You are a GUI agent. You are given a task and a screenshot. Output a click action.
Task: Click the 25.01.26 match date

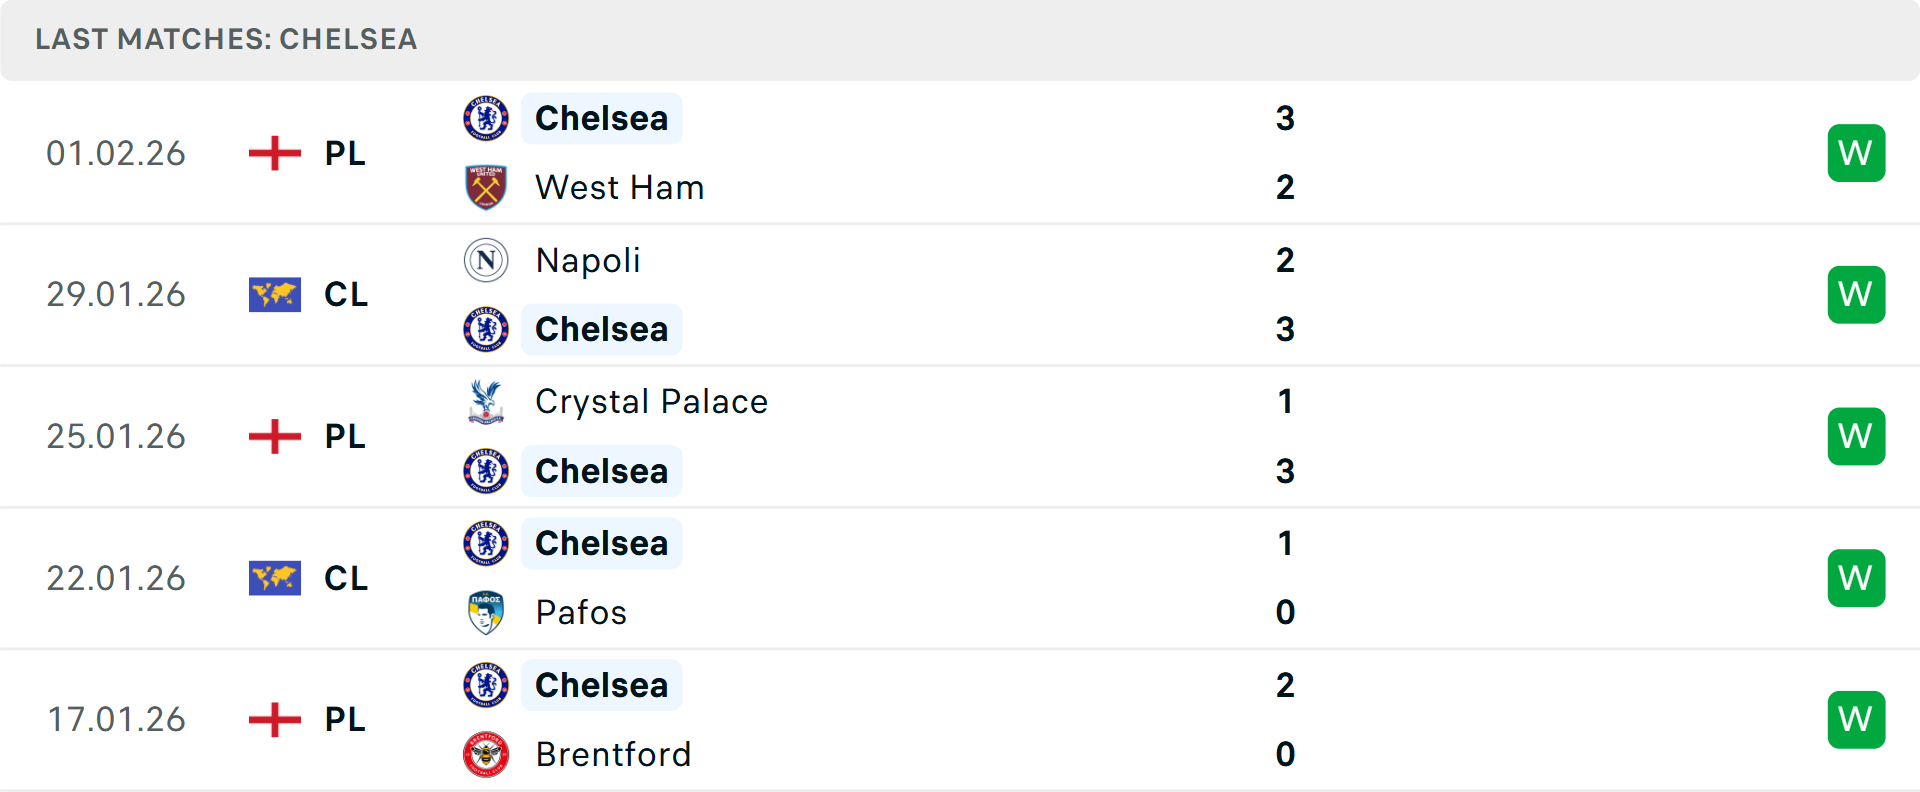[x=116, y=437]
